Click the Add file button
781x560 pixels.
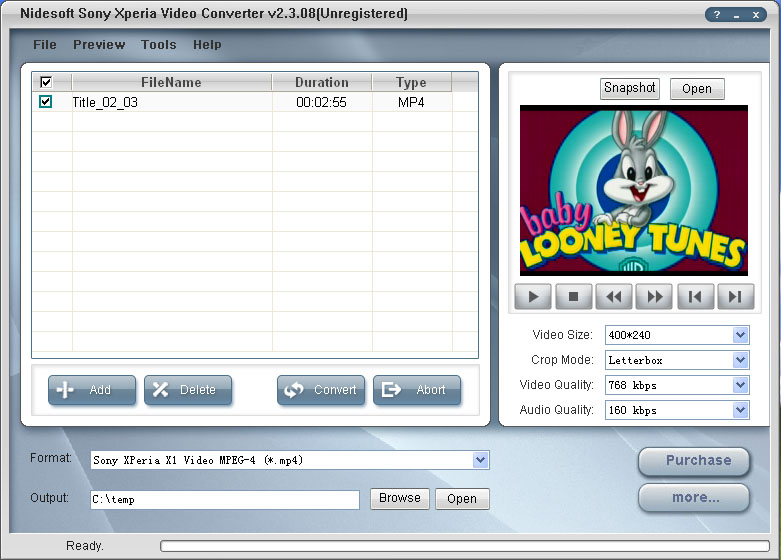[91, 390]
